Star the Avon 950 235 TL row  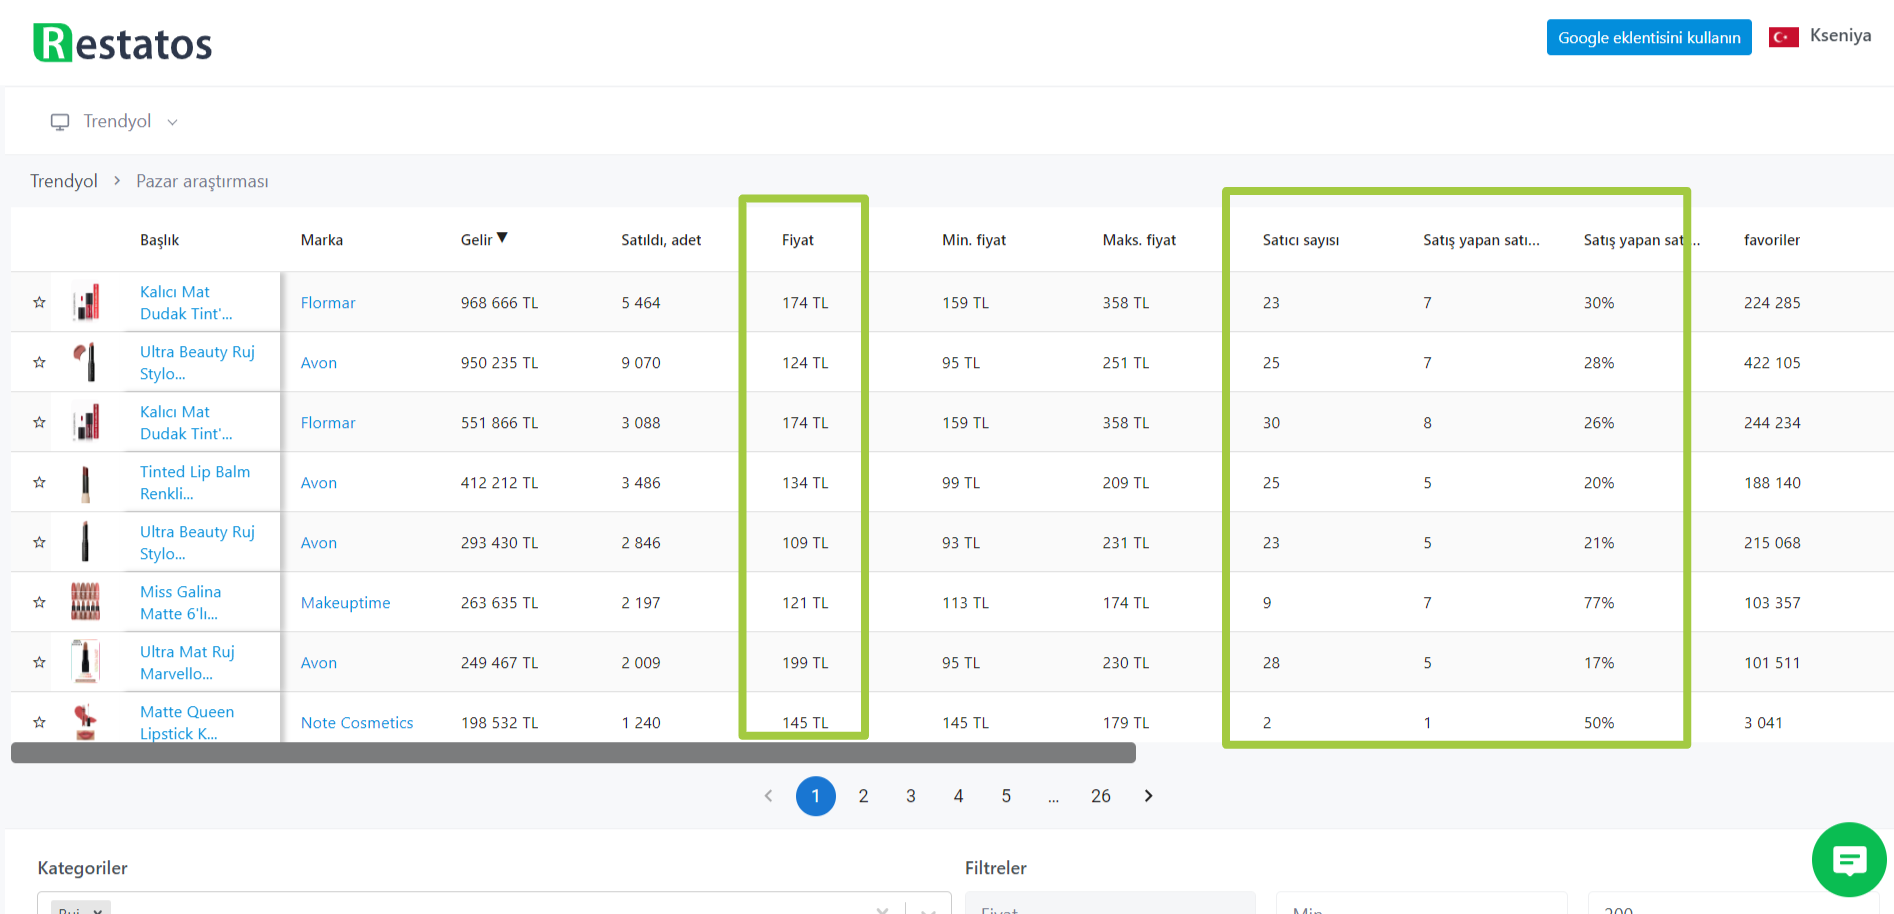[x=40, y=362]
